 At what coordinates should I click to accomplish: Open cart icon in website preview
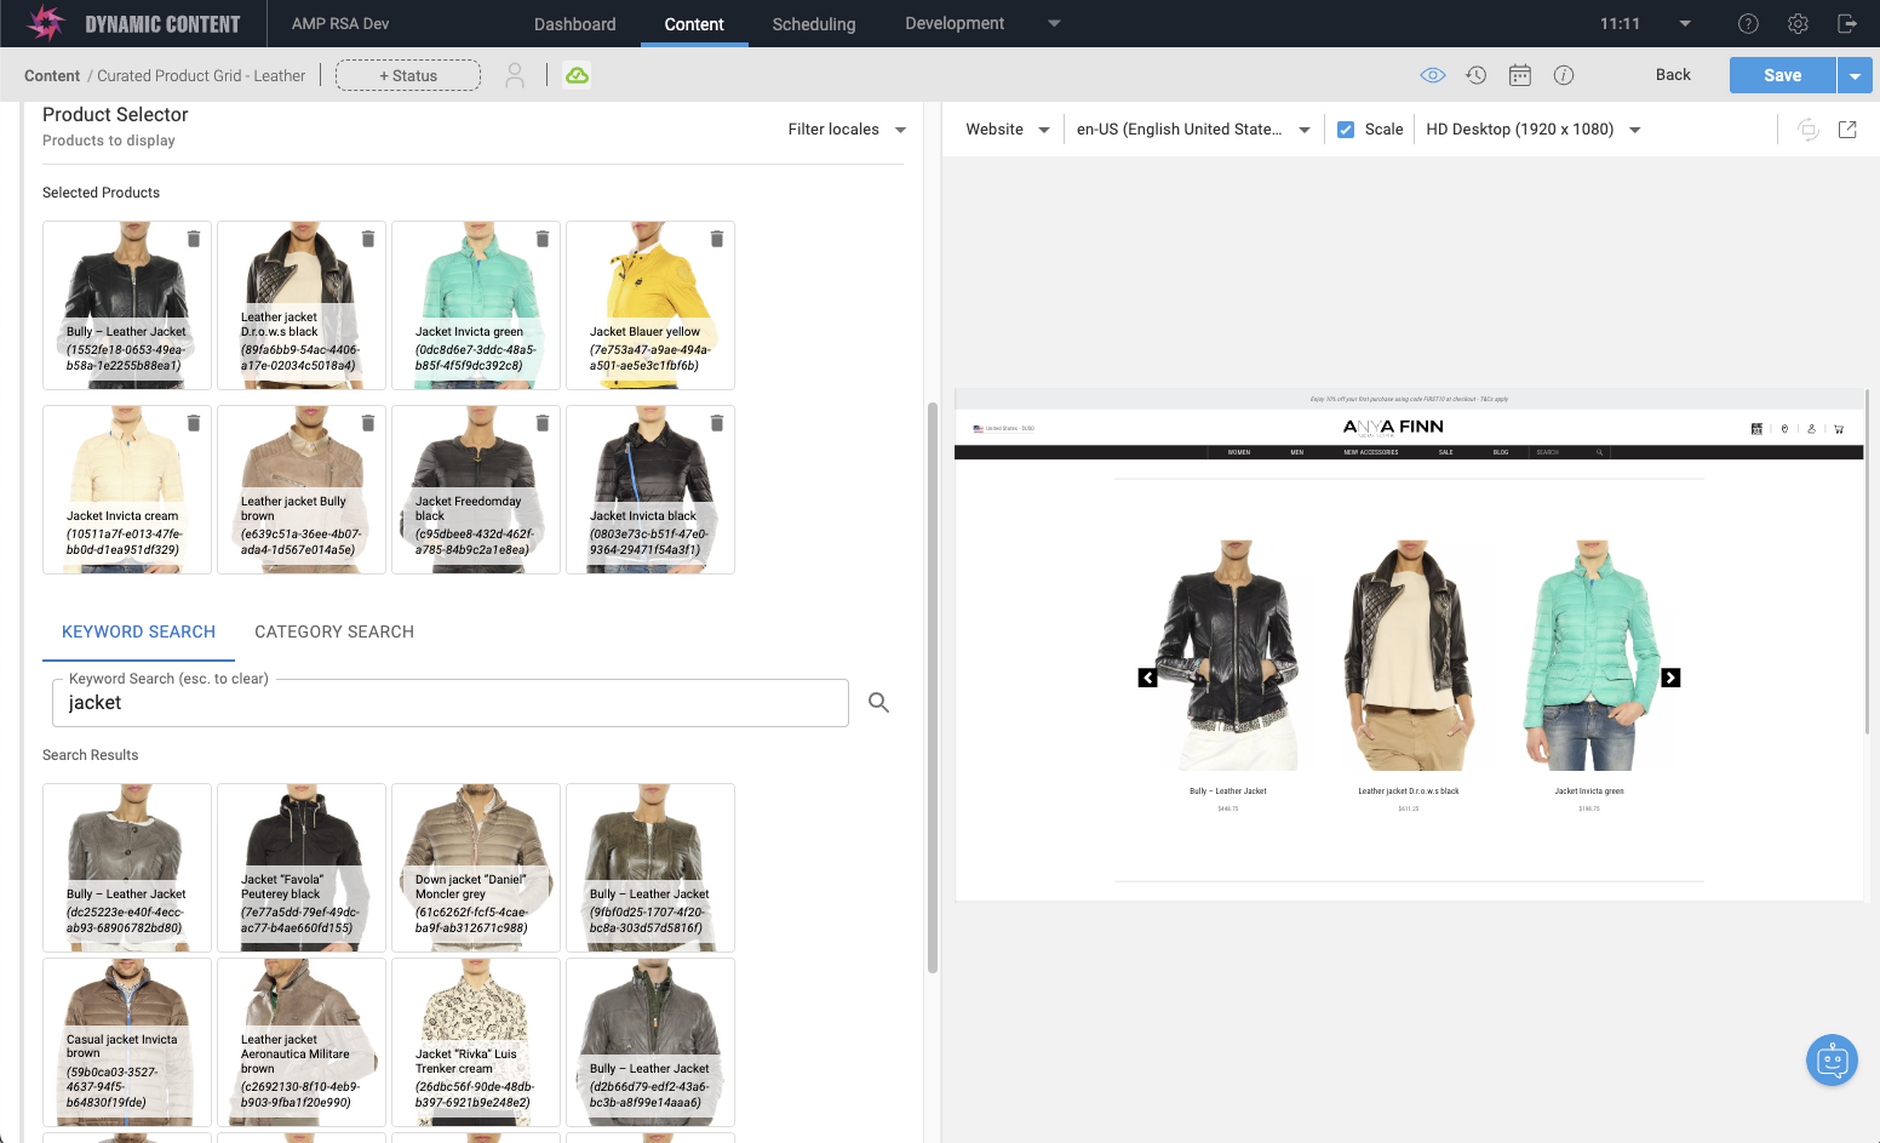coord(1838,429)
